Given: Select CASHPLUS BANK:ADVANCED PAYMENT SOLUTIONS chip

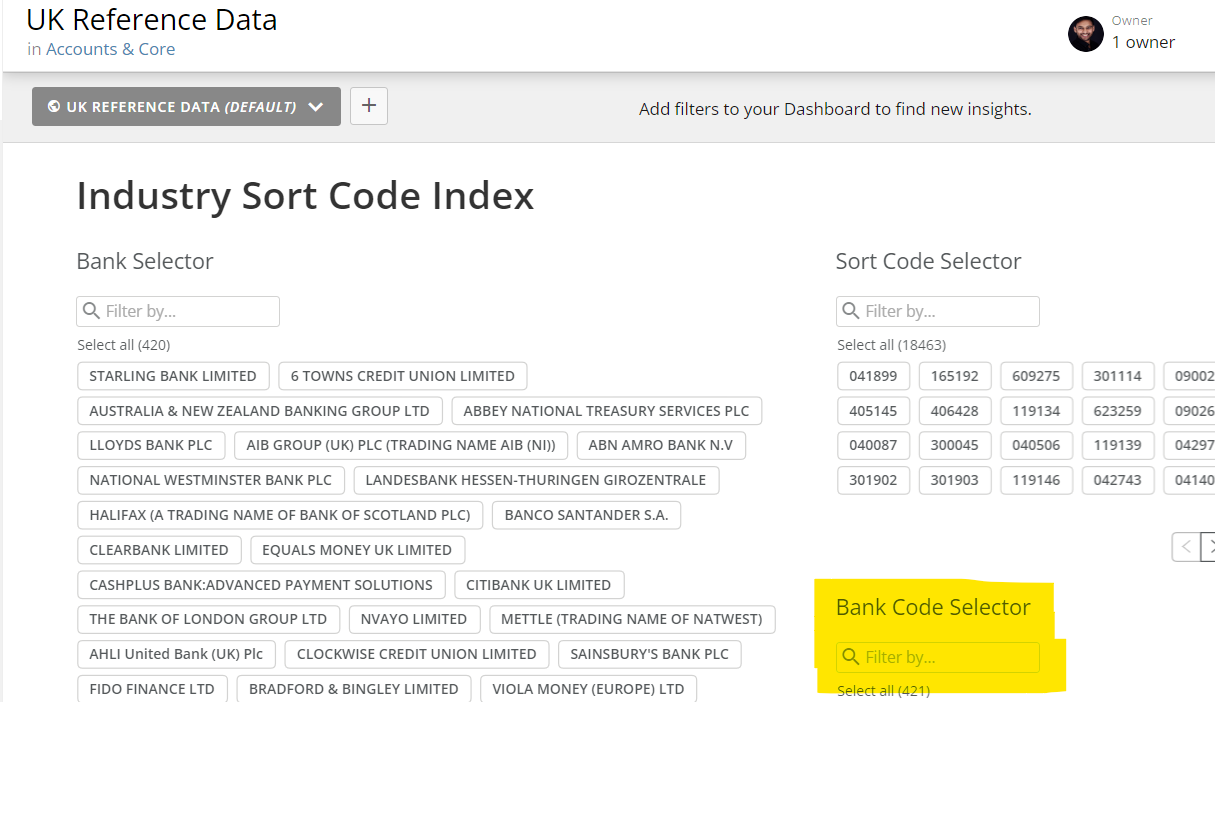Looking at the screenshot, I should click(x=261, y=585).
